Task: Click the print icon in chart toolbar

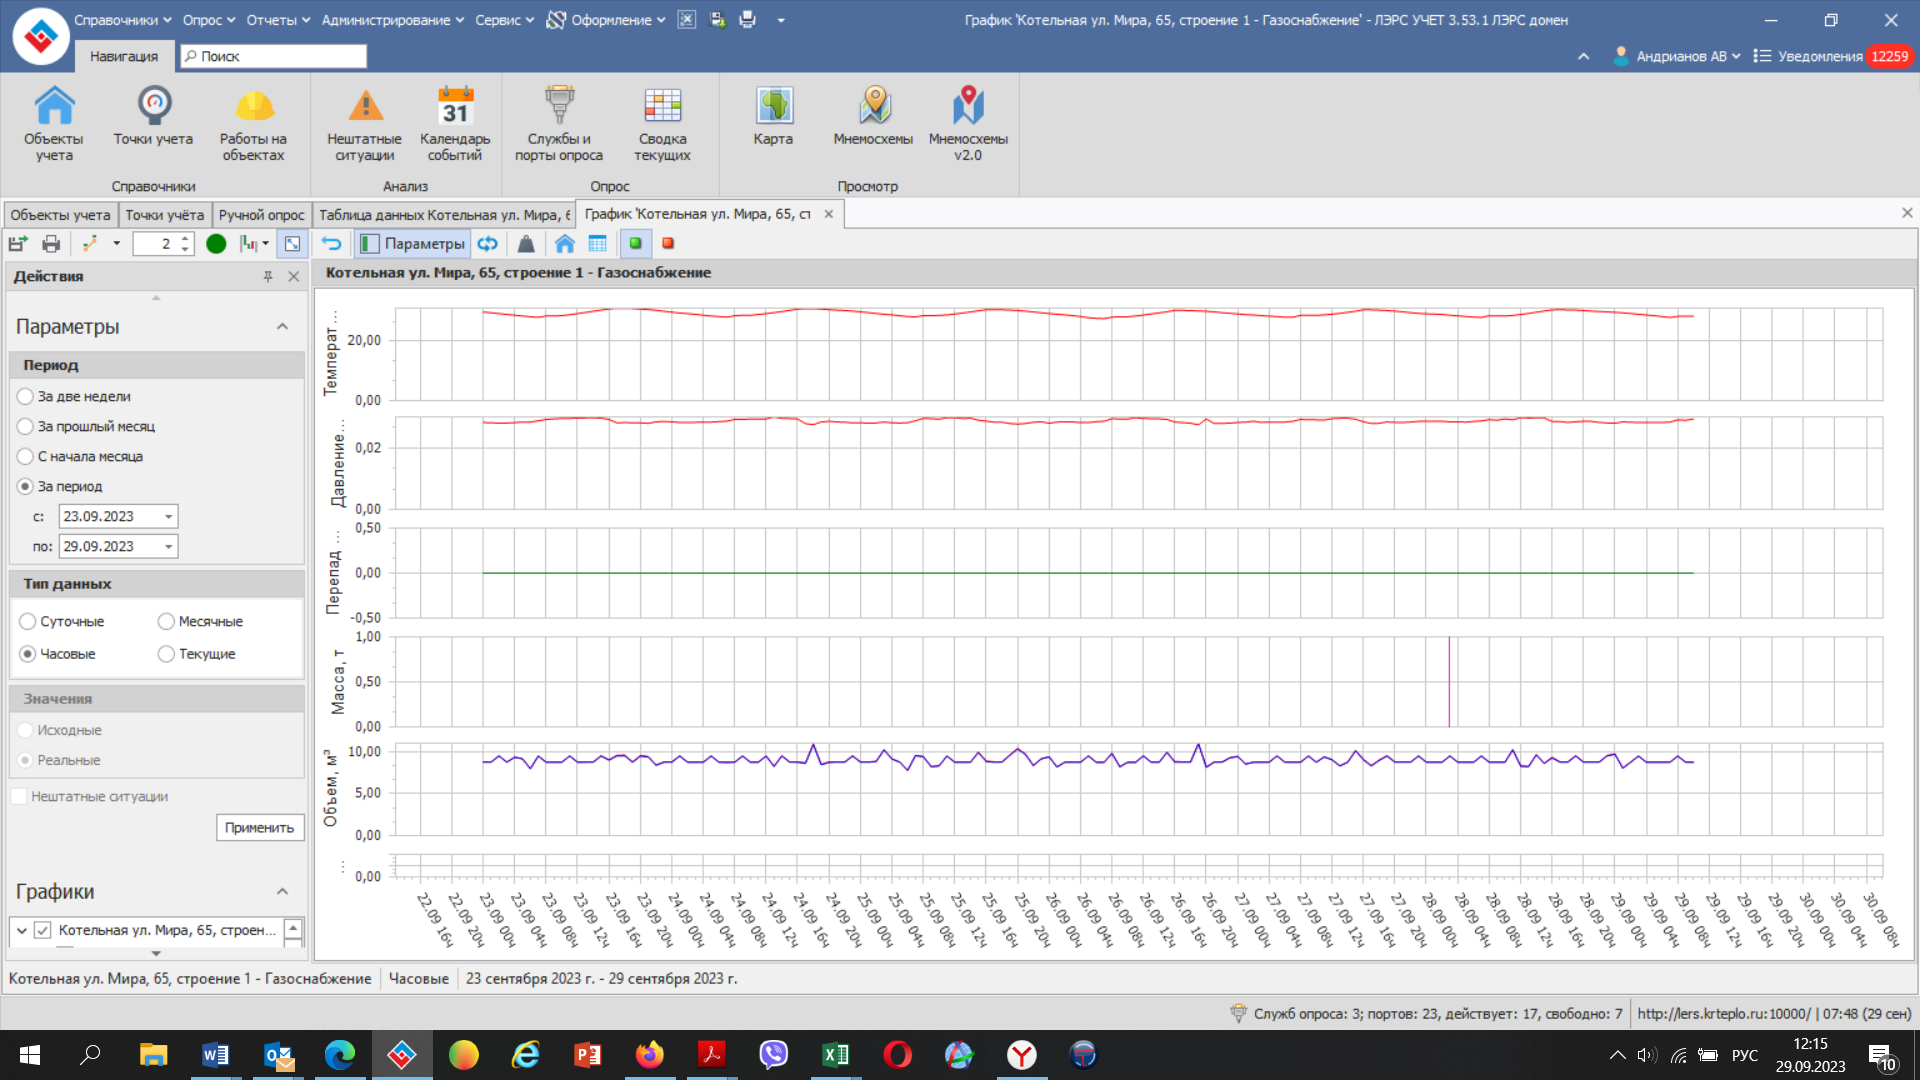Action: [51, 243]
